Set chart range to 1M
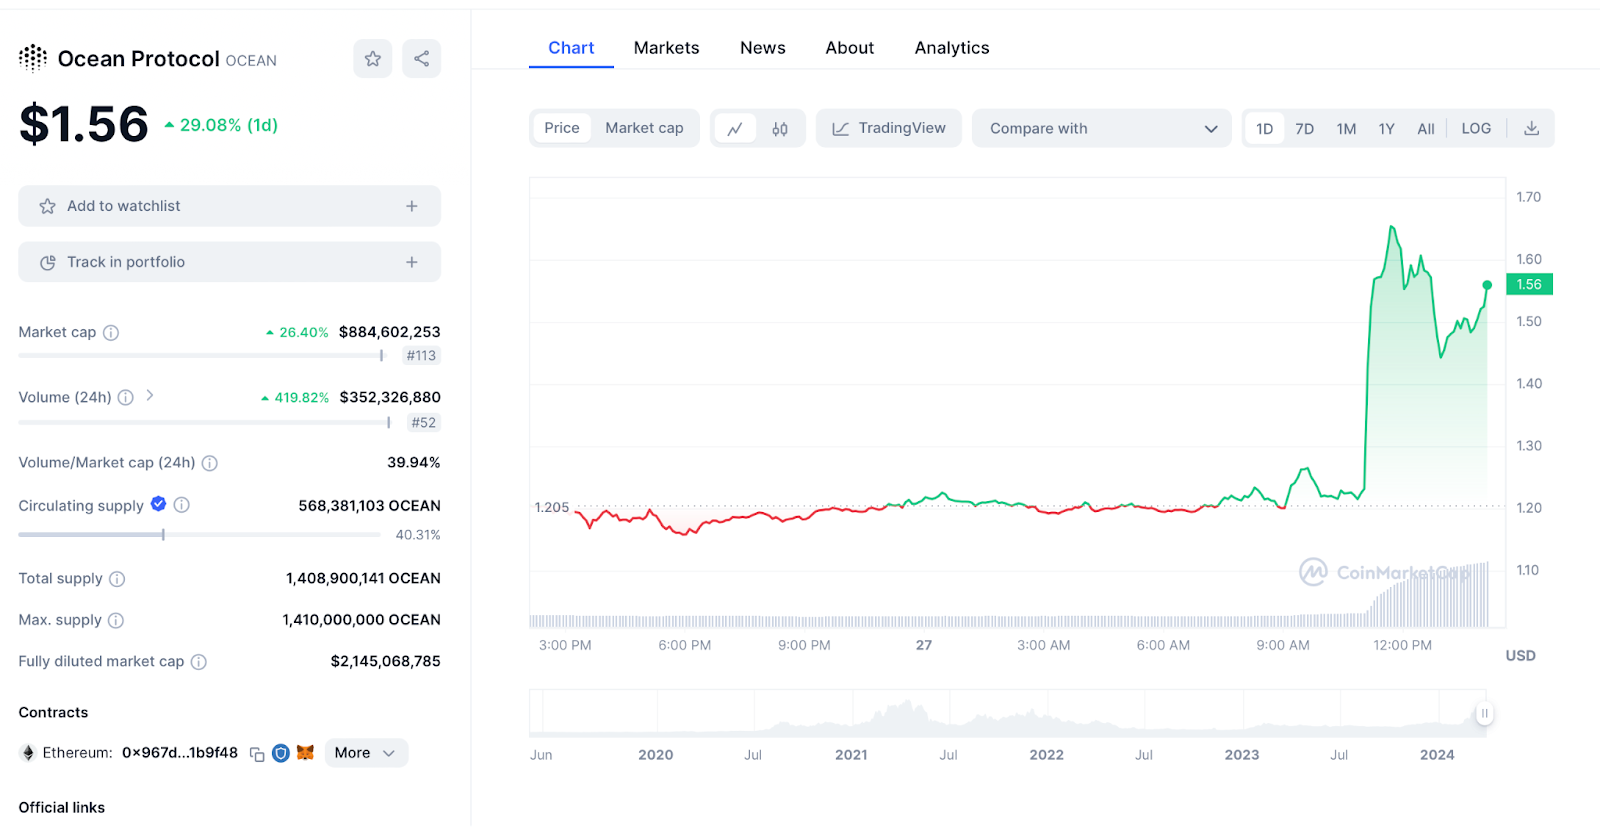 tap(1347, 129)
